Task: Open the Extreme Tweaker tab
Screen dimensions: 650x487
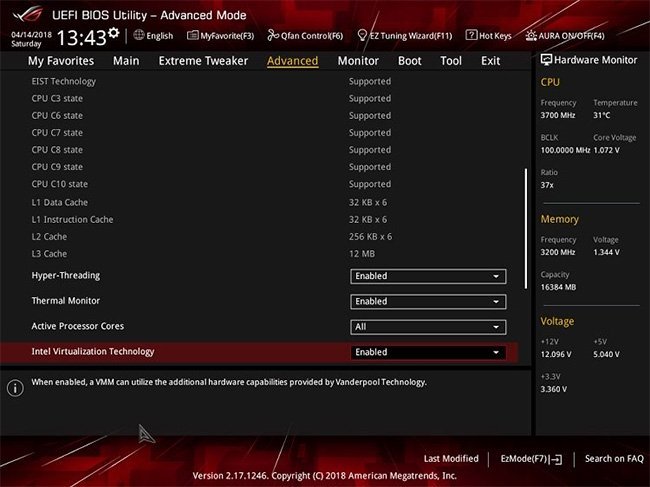Action: [203, 61]
